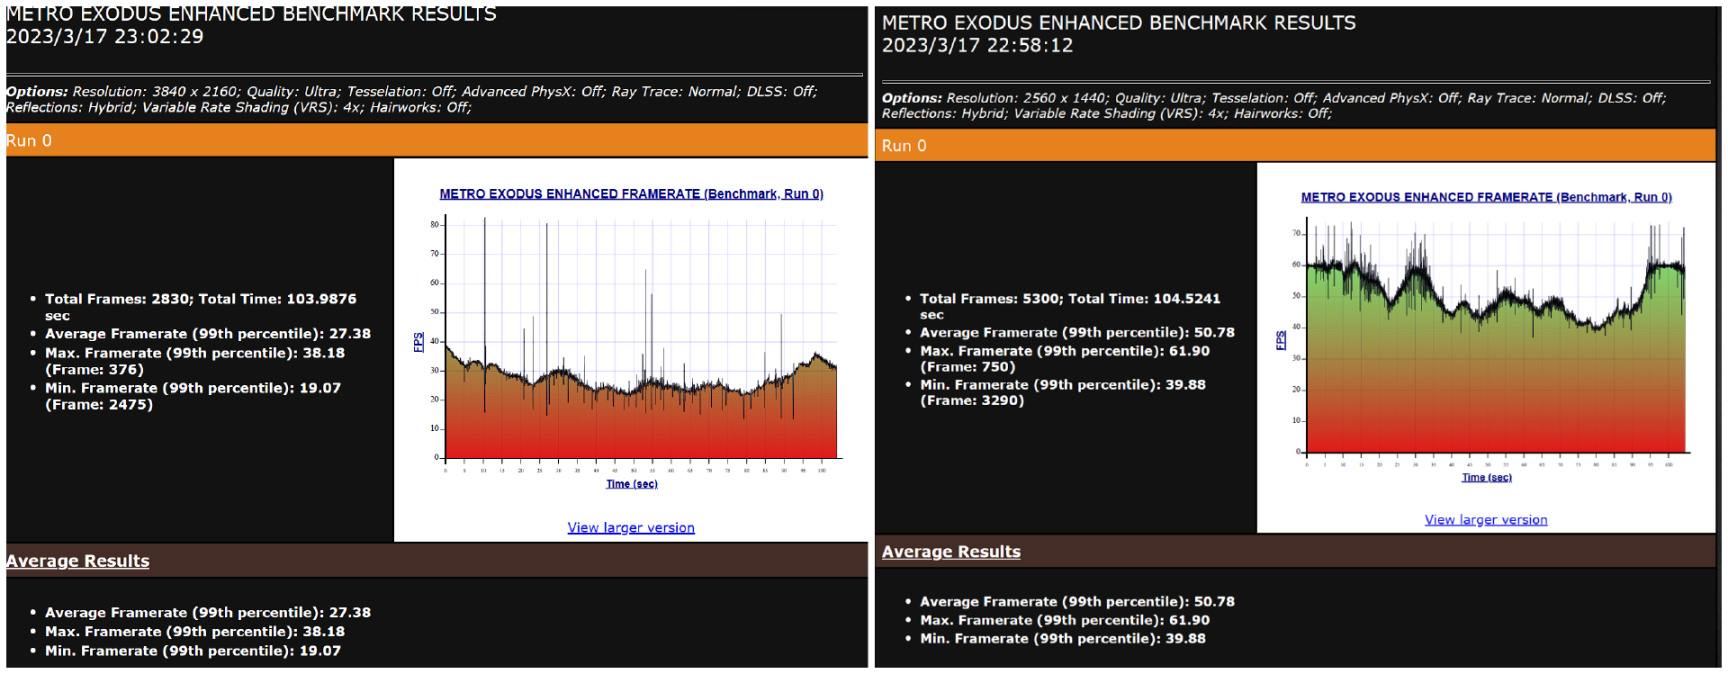Click Options line with Resolution 2560 x 1440
Image resolution: width=1728 pixels, height=674 pixels.
coord(1274,105)
